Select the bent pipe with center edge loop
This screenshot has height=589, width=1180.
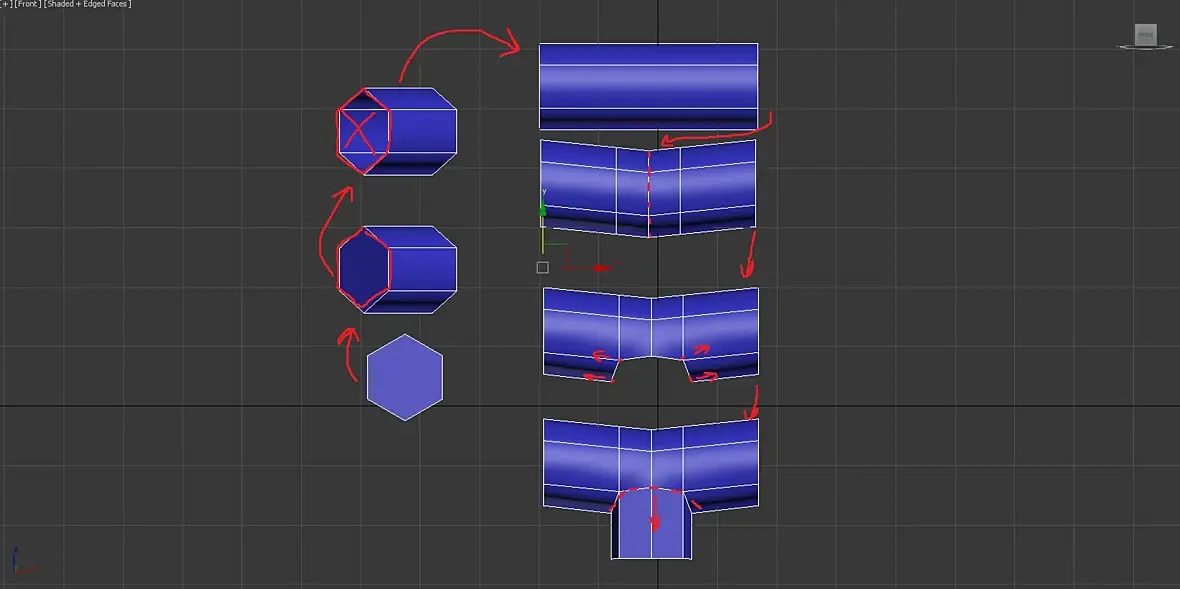(x=648, y=188)
